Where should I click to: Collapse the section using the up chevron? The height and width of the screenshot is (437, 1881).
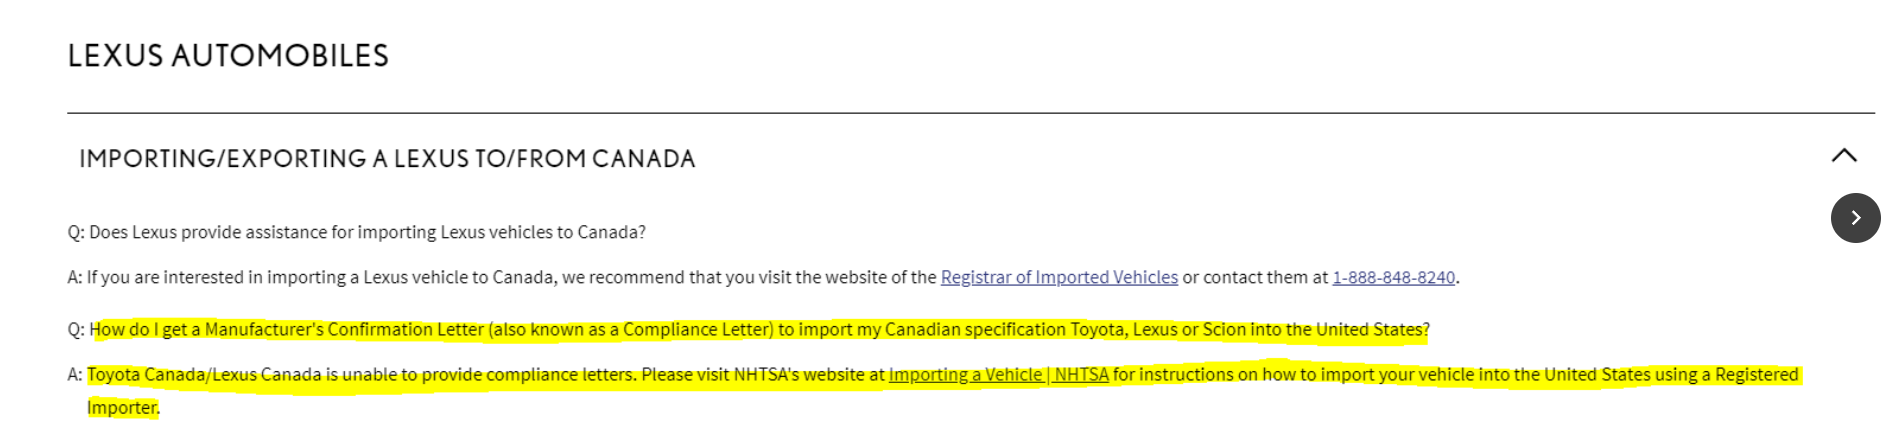point(1844,155)
